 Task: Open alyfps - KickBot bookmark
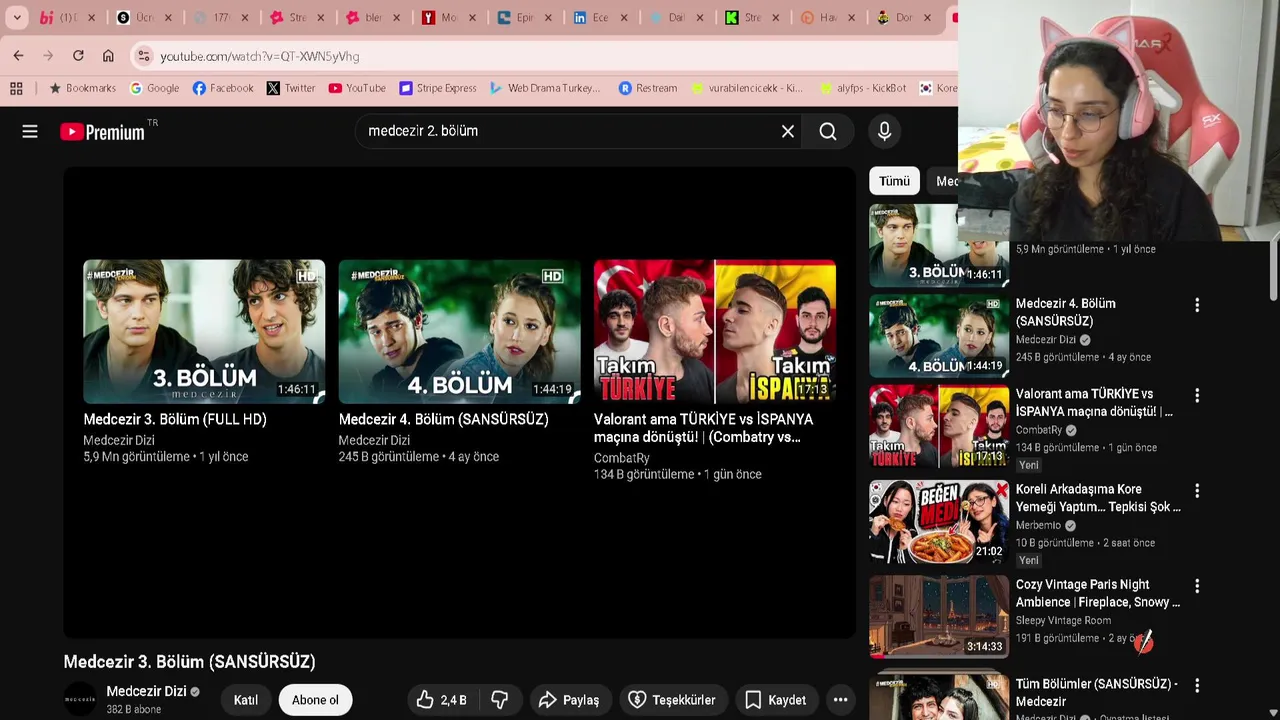863,88
